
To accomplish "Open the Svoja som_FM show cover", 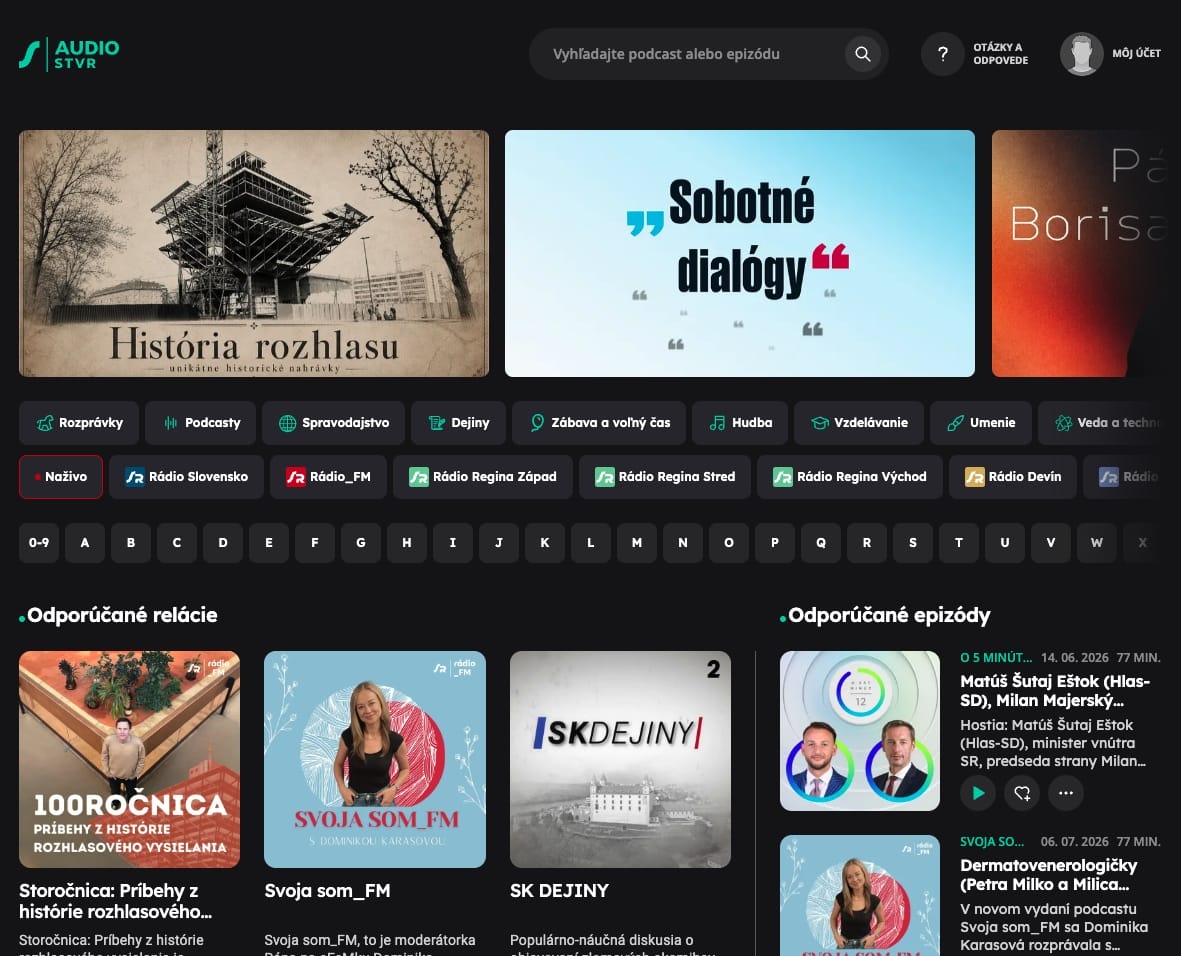I will 375,759.
